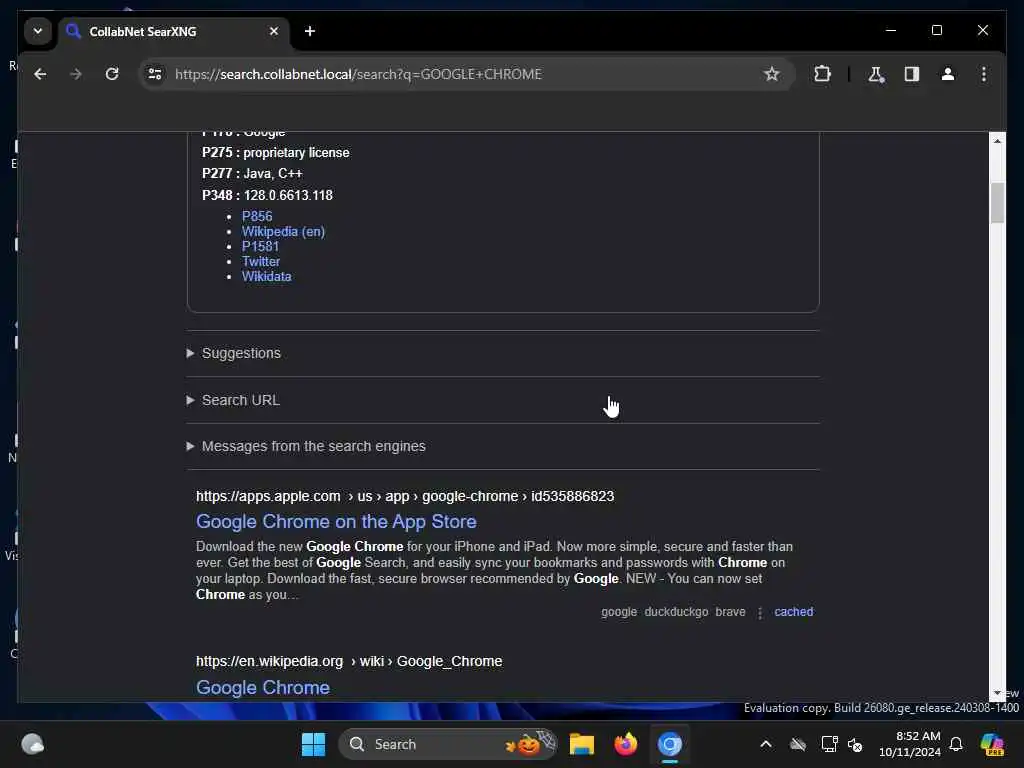Image resolution: width=1024 pixels, height=768 pixels.
Task: Open Google Chrome on the App Store result
Action: [x=336, y=522]
